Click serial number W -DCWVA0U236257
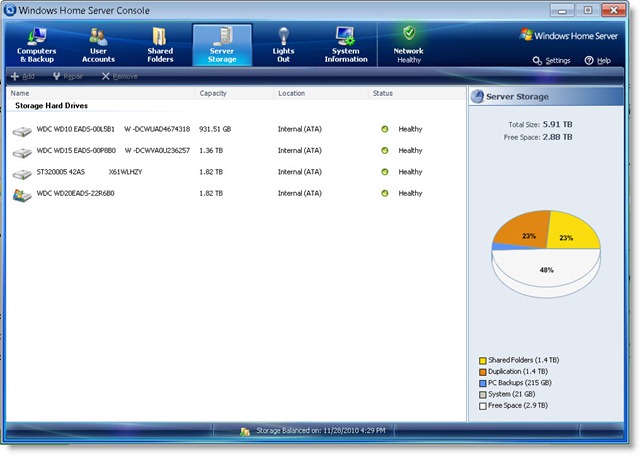The image size is (640, 455). click(157, 150)
